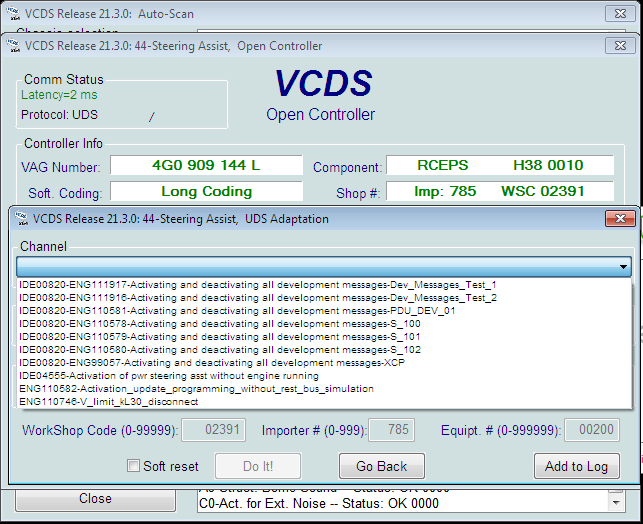Click the WorkShop Code field 02391
Image resolution: width=643 pixels, height=524 pixels.
click(214, 430)
